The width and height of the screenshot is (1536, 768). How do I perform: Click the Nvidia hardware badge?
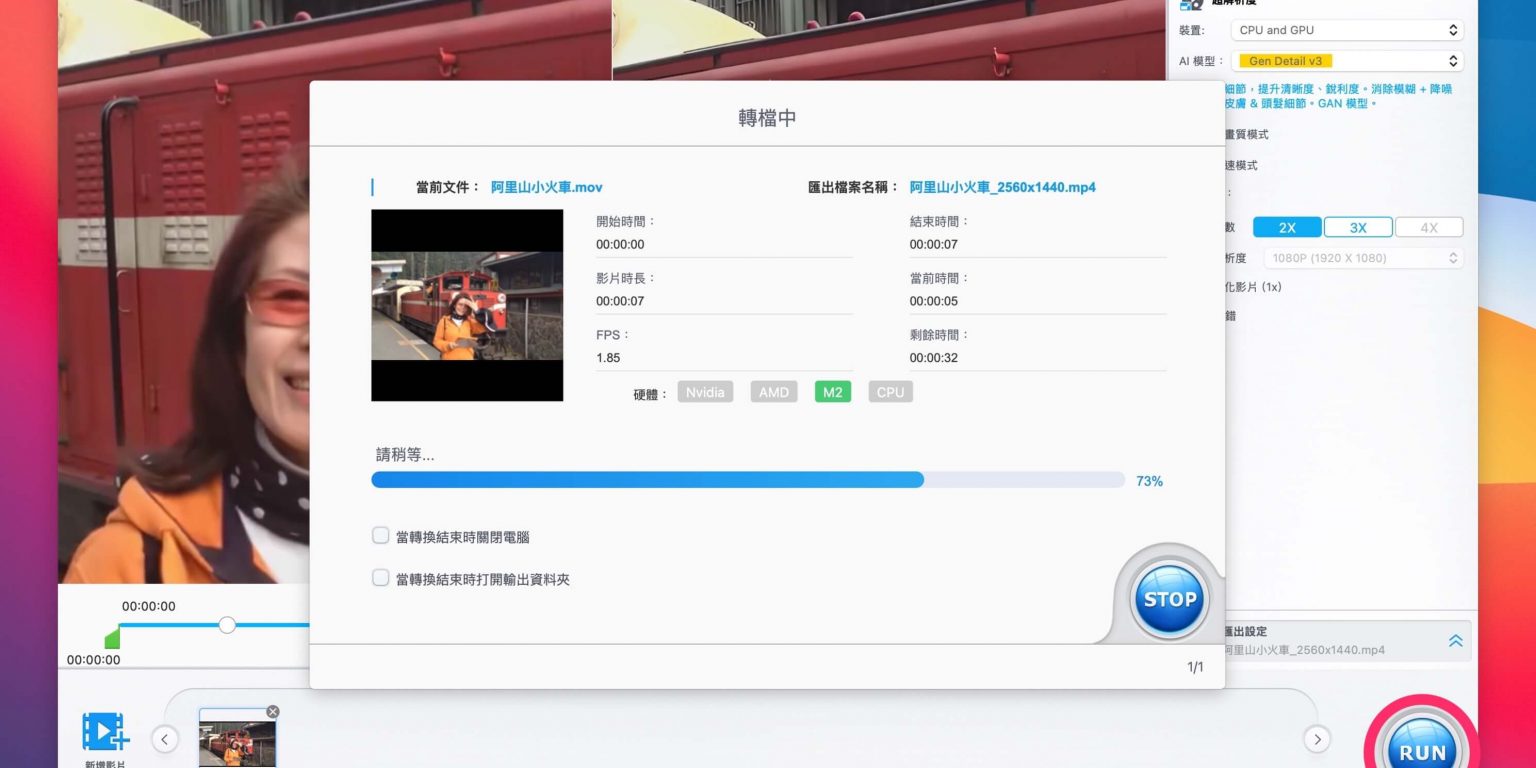click(x=705, y=392)
